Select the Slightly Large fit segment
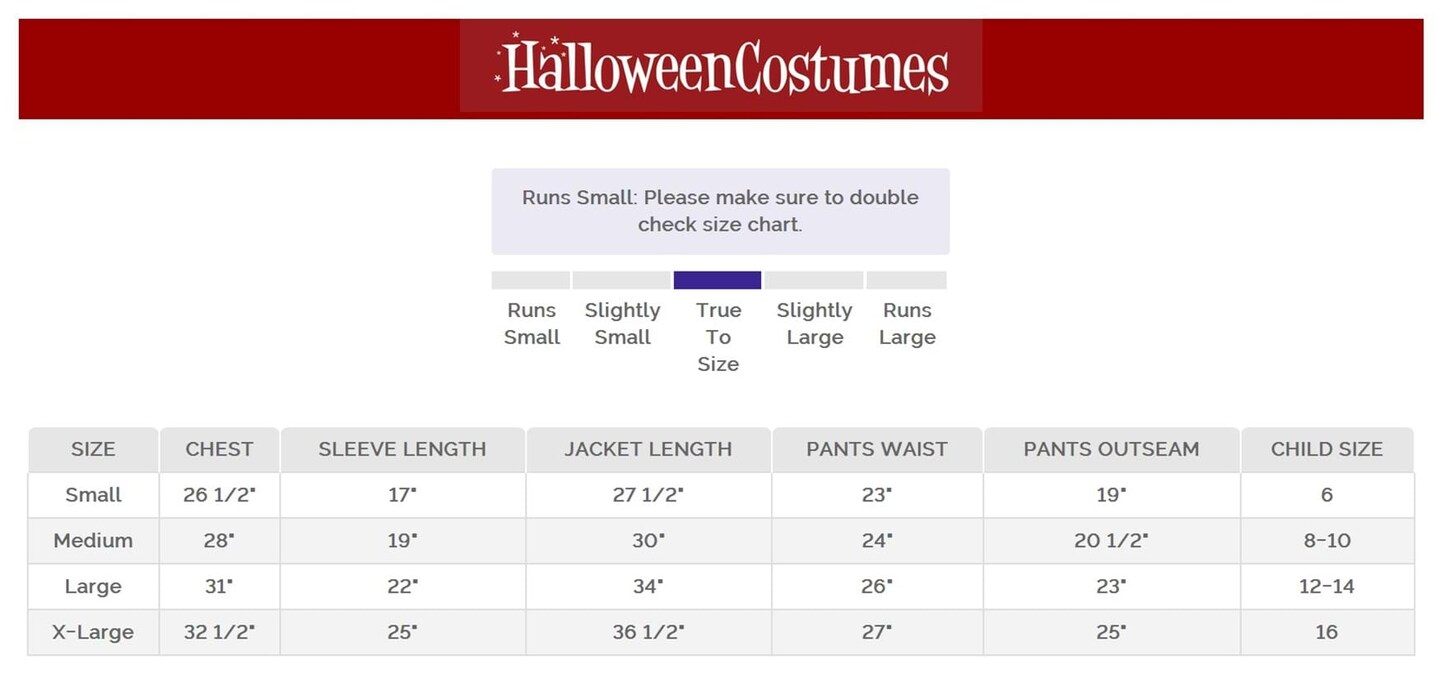Image resolution: width=1440 pixels, height=683 pixels. pos(813,280)
